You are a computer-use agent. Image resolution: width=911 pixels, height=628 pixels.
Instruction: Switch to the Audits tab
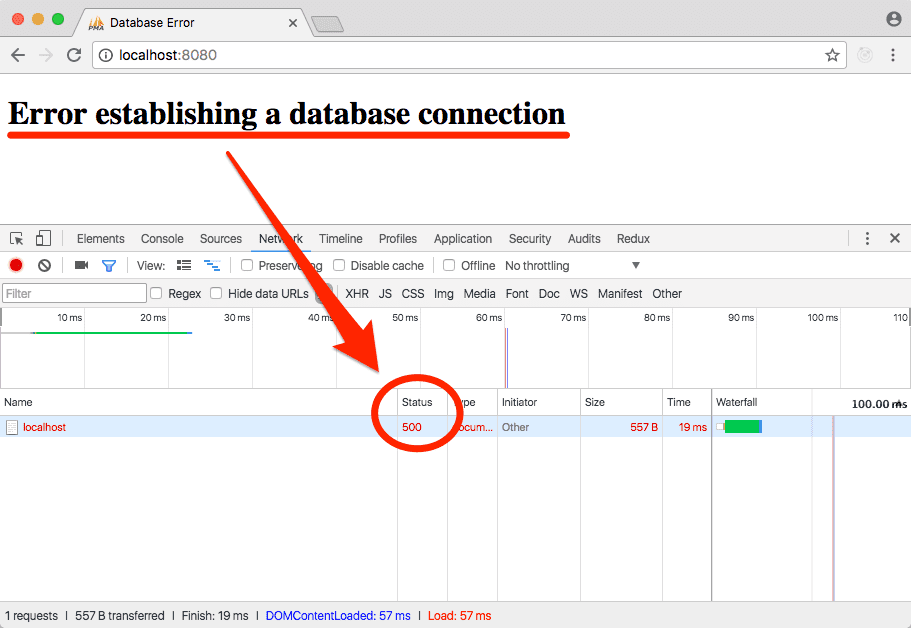tap(584, 239)
